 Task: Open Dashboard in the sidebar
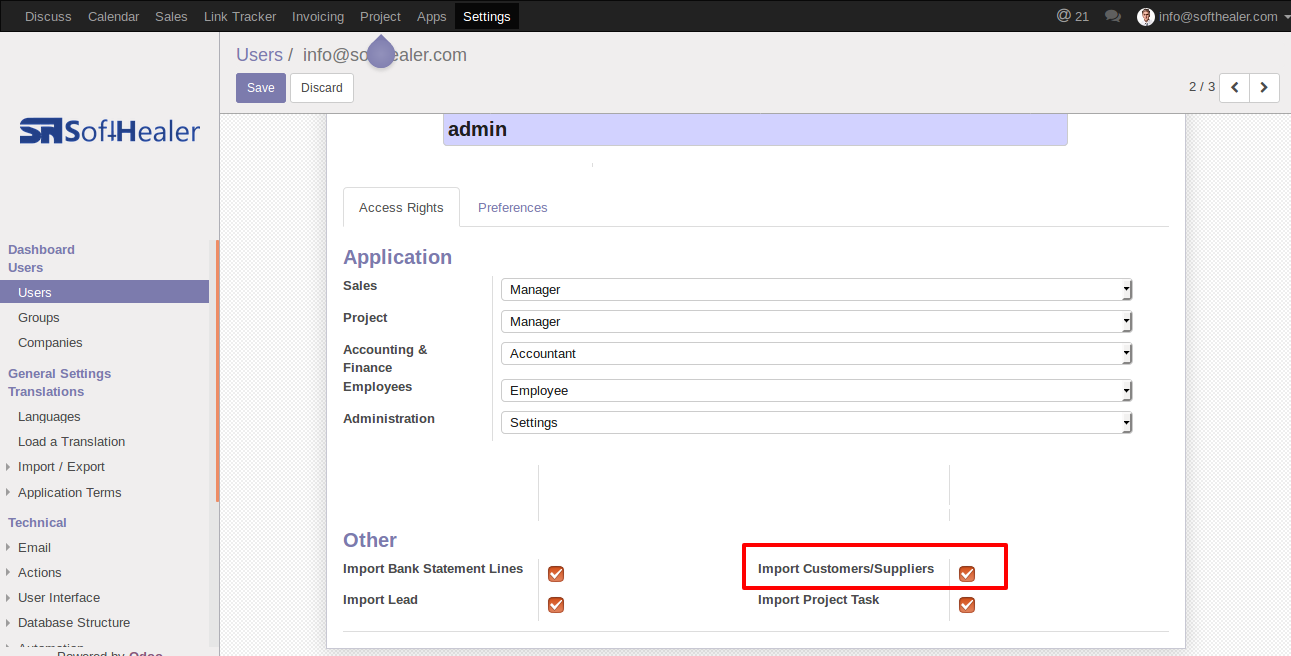click(41, 250)
